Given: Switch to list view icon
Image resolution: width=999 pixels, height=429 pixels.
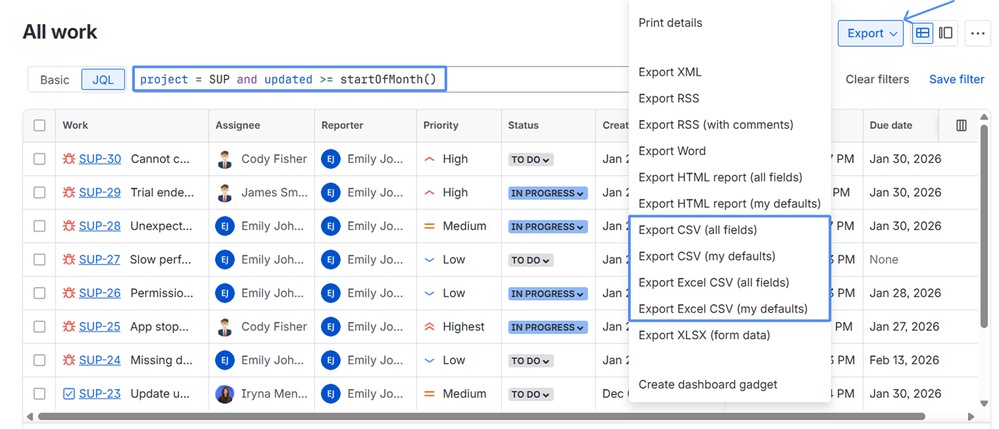Looking at the screenshot, I should pyautogui.click(x=923, y=33).
